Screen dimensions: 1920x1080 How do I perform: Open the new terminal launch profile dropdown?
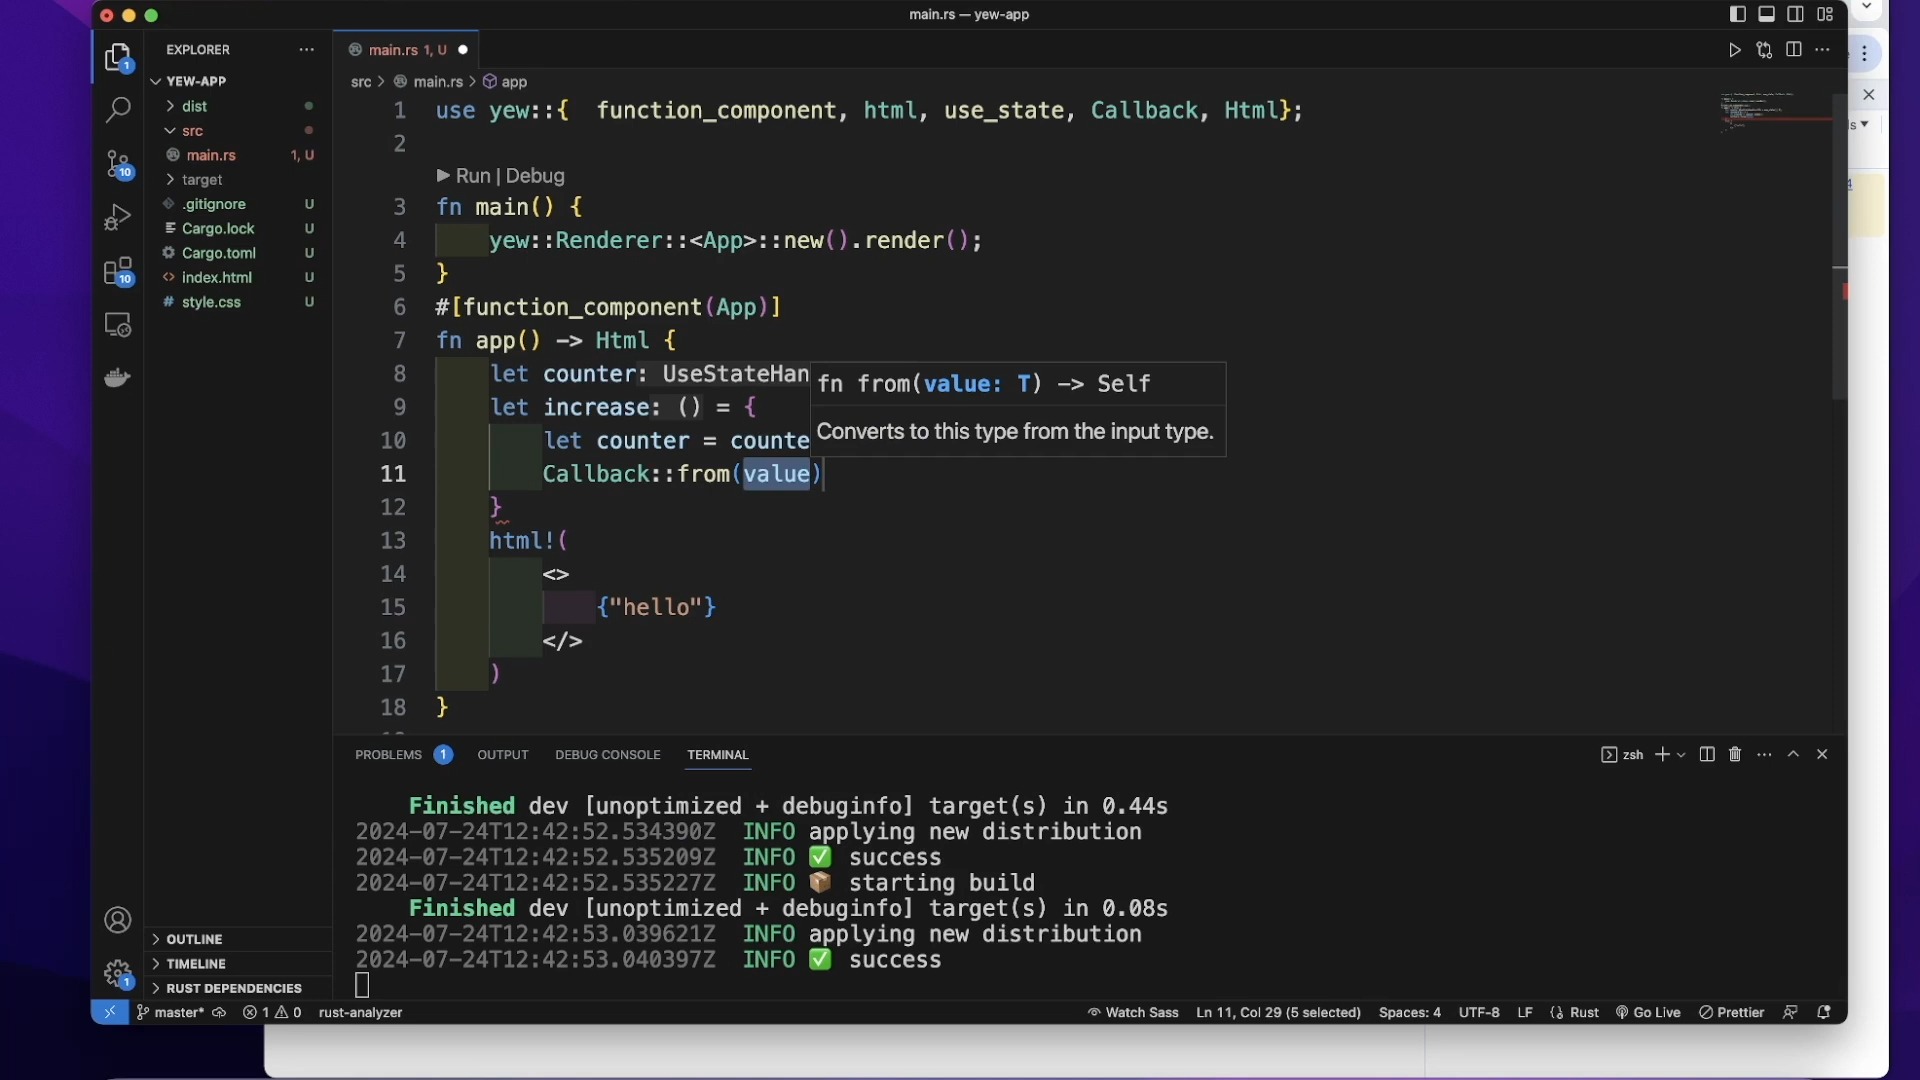pos(1681,755)
